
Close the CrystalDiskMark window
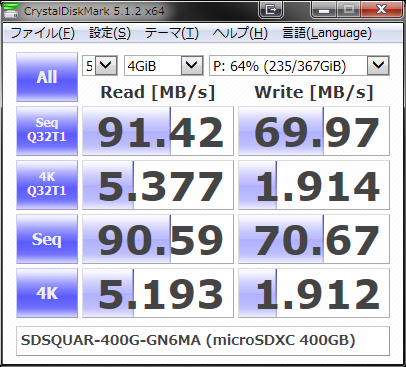click(381, 10)
